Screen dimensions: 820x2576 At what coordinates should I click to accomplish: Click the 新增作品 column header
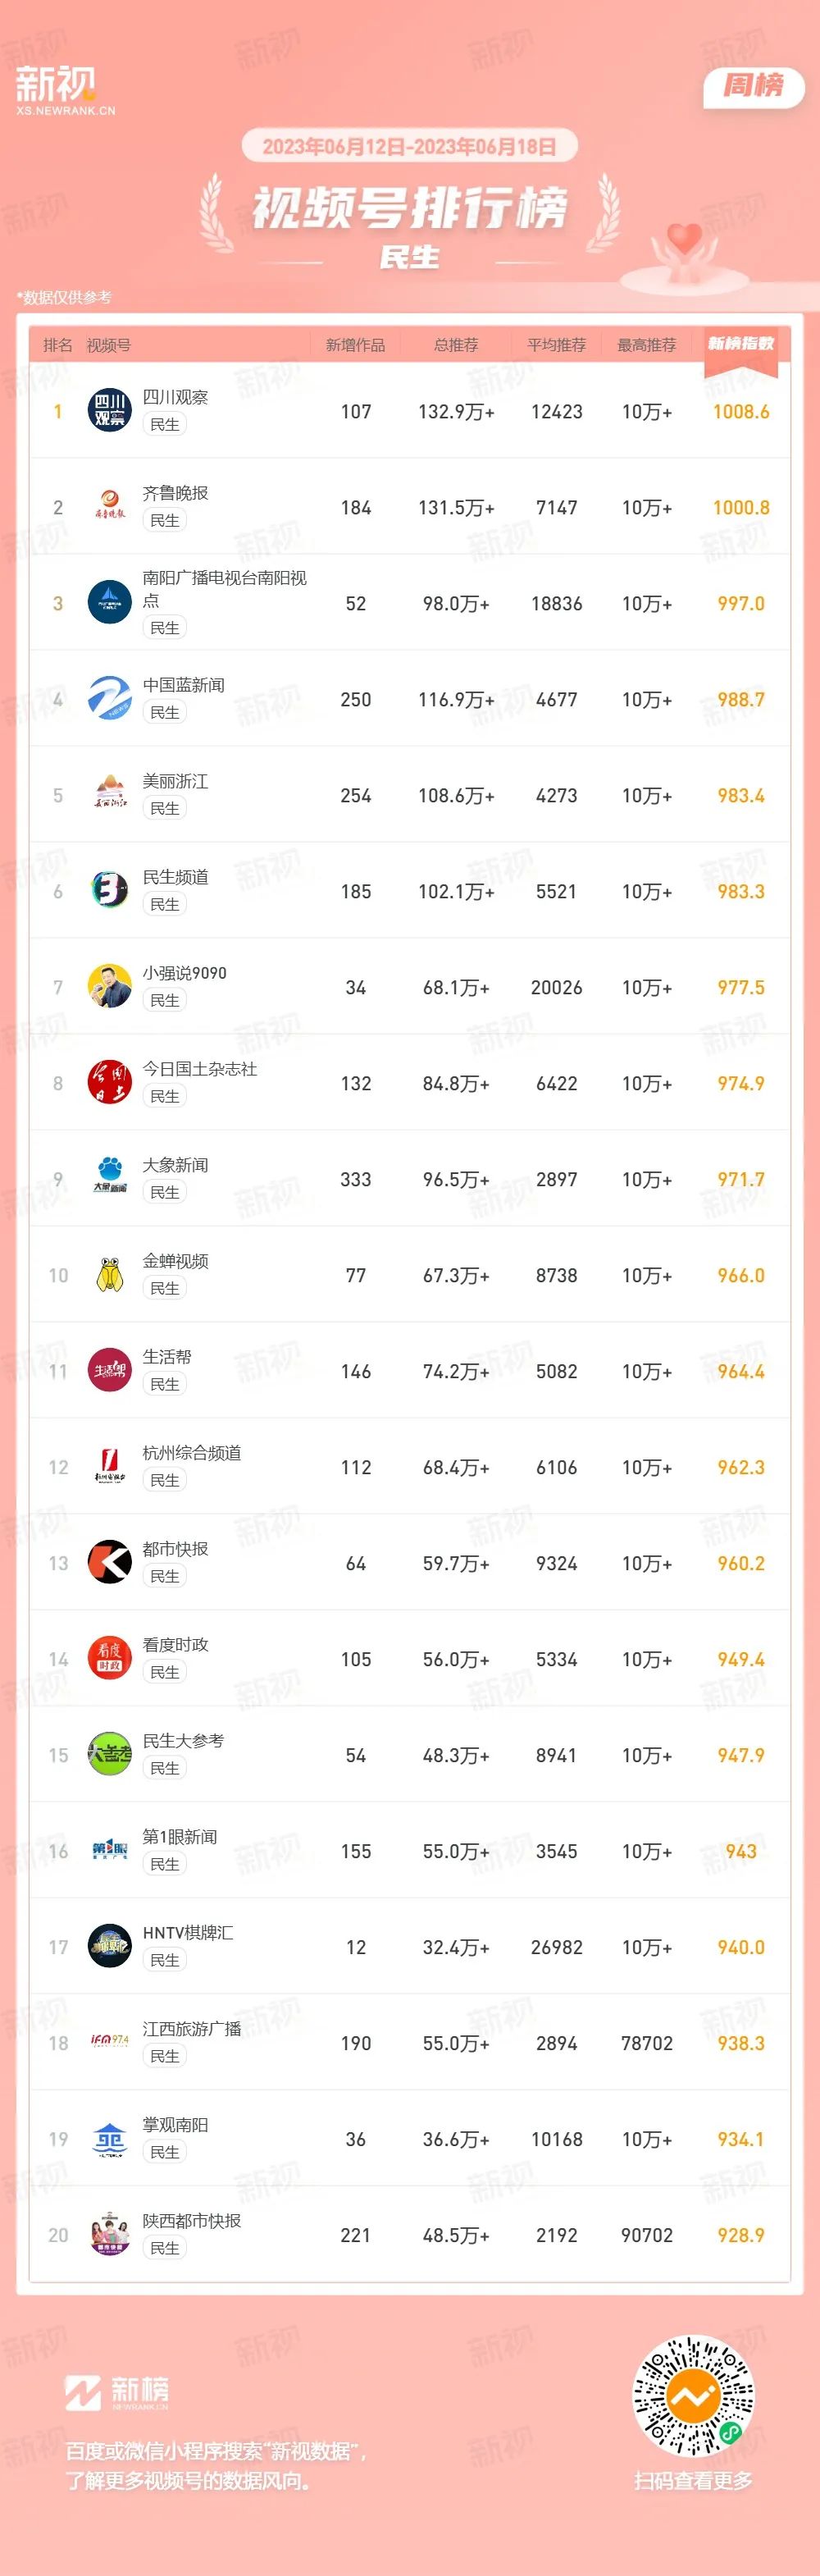pos(355,345)
